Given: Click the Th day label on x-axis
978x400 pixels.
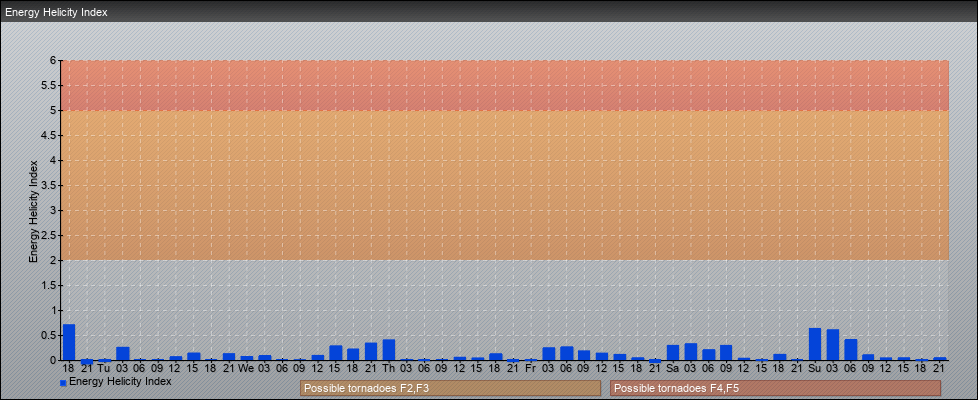Looking at the screenshot, I should pyautogui.click(x=389, y=368).
